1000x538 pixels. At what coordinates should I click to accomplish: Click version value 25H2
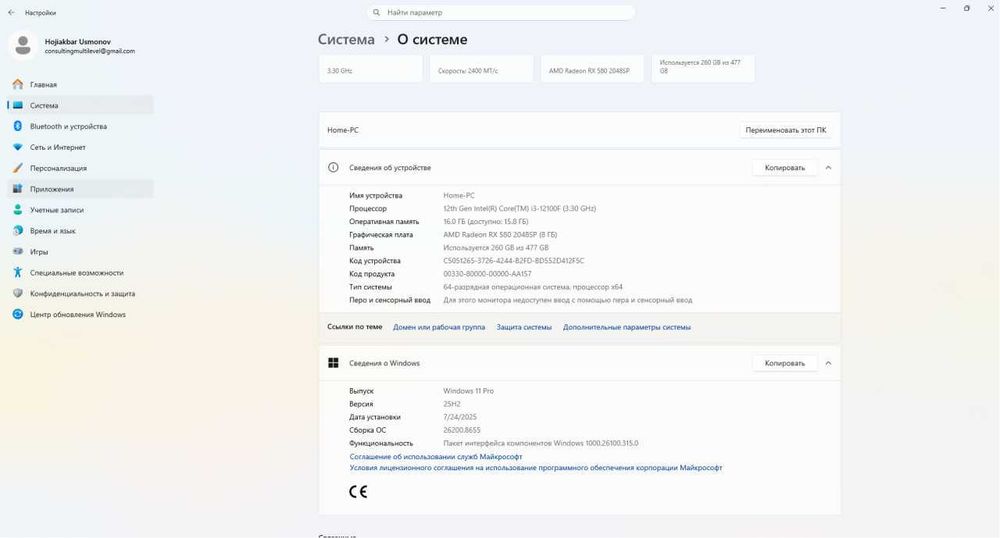pos(452,404)
